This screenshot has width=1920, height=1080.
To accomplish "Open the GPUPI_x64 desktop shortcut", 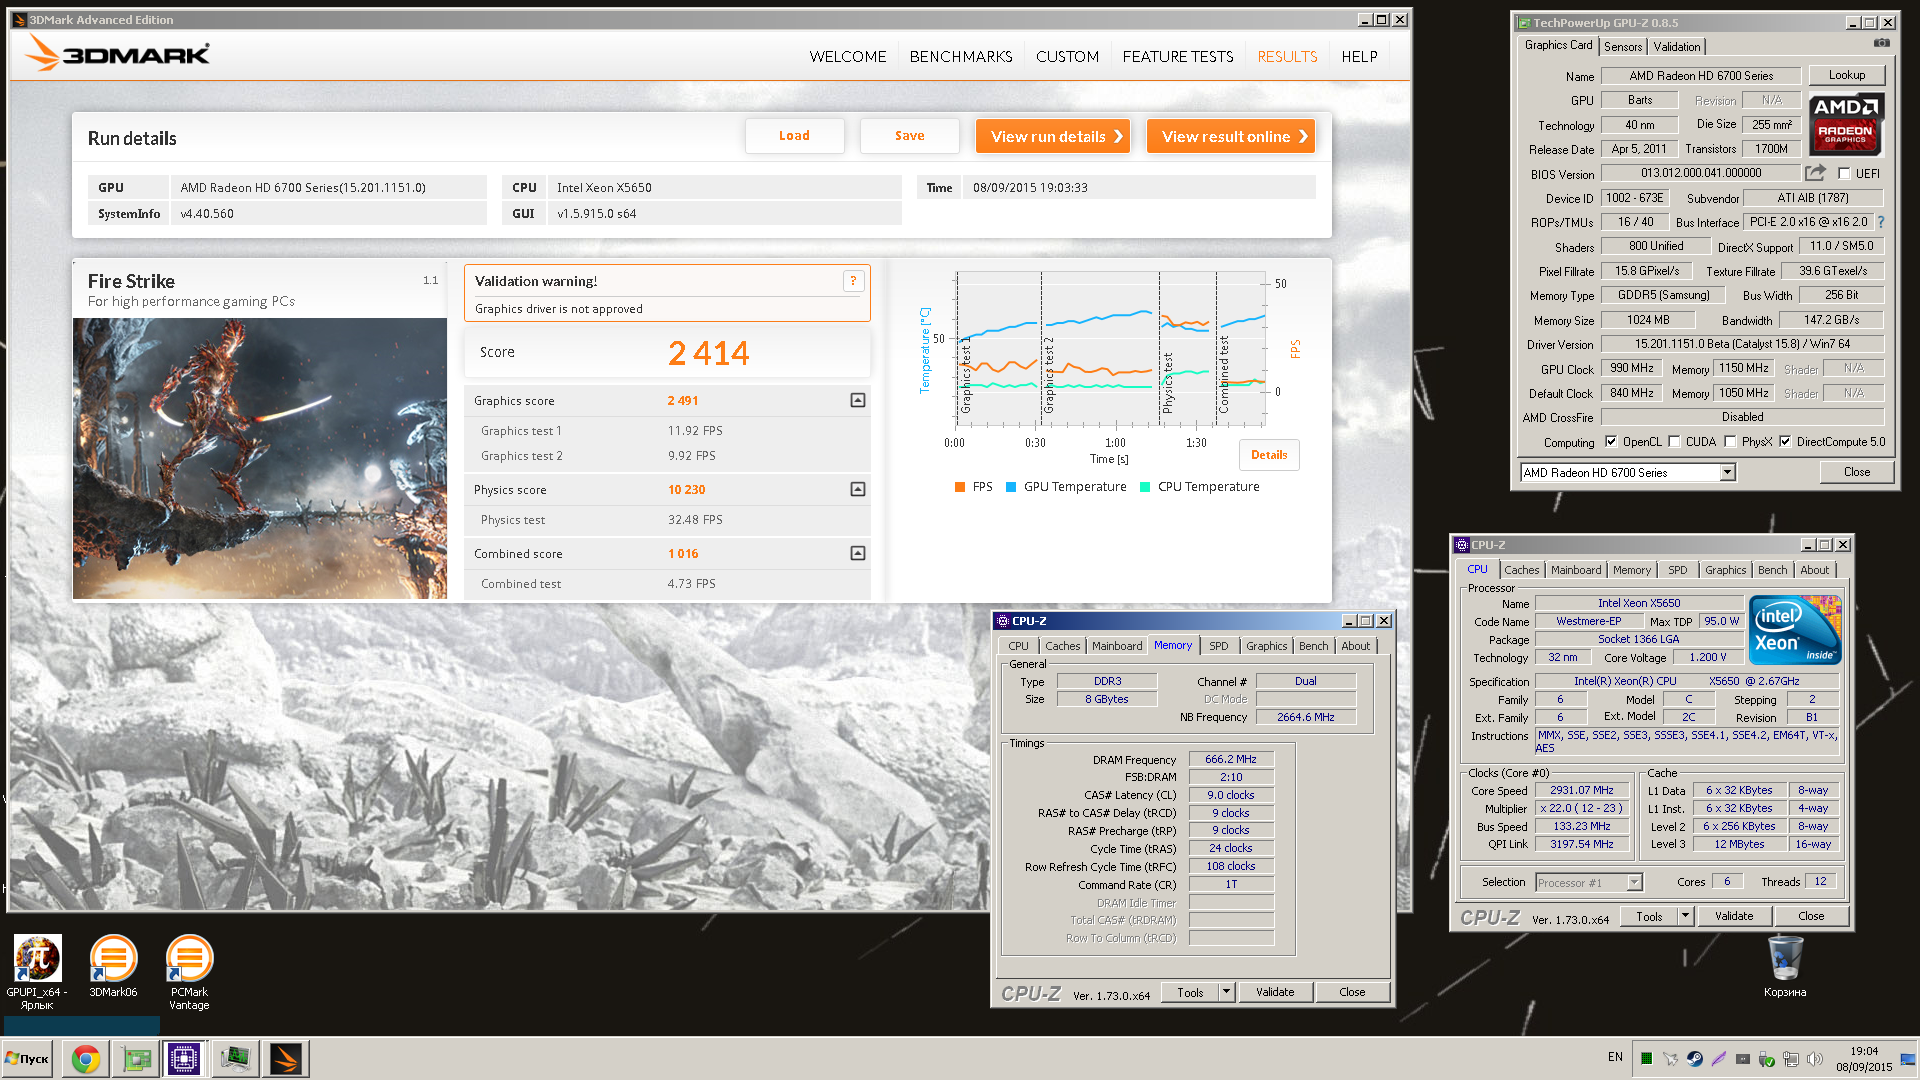I will click(x=37, y=972).
